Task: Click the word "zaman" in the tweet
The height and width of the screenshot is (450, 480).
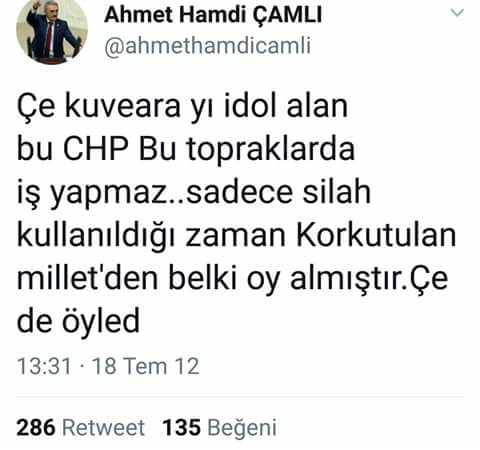Action: 236,237
